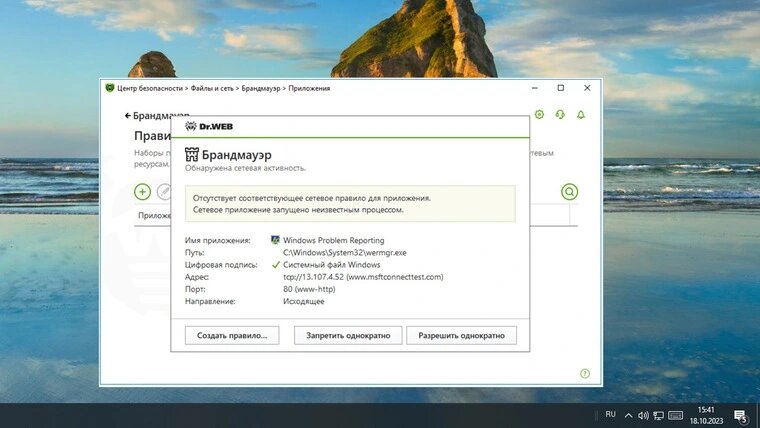Screen dimensions: 760x428
Task: Open the help question mark icon
Action: [x=585, y=374]
